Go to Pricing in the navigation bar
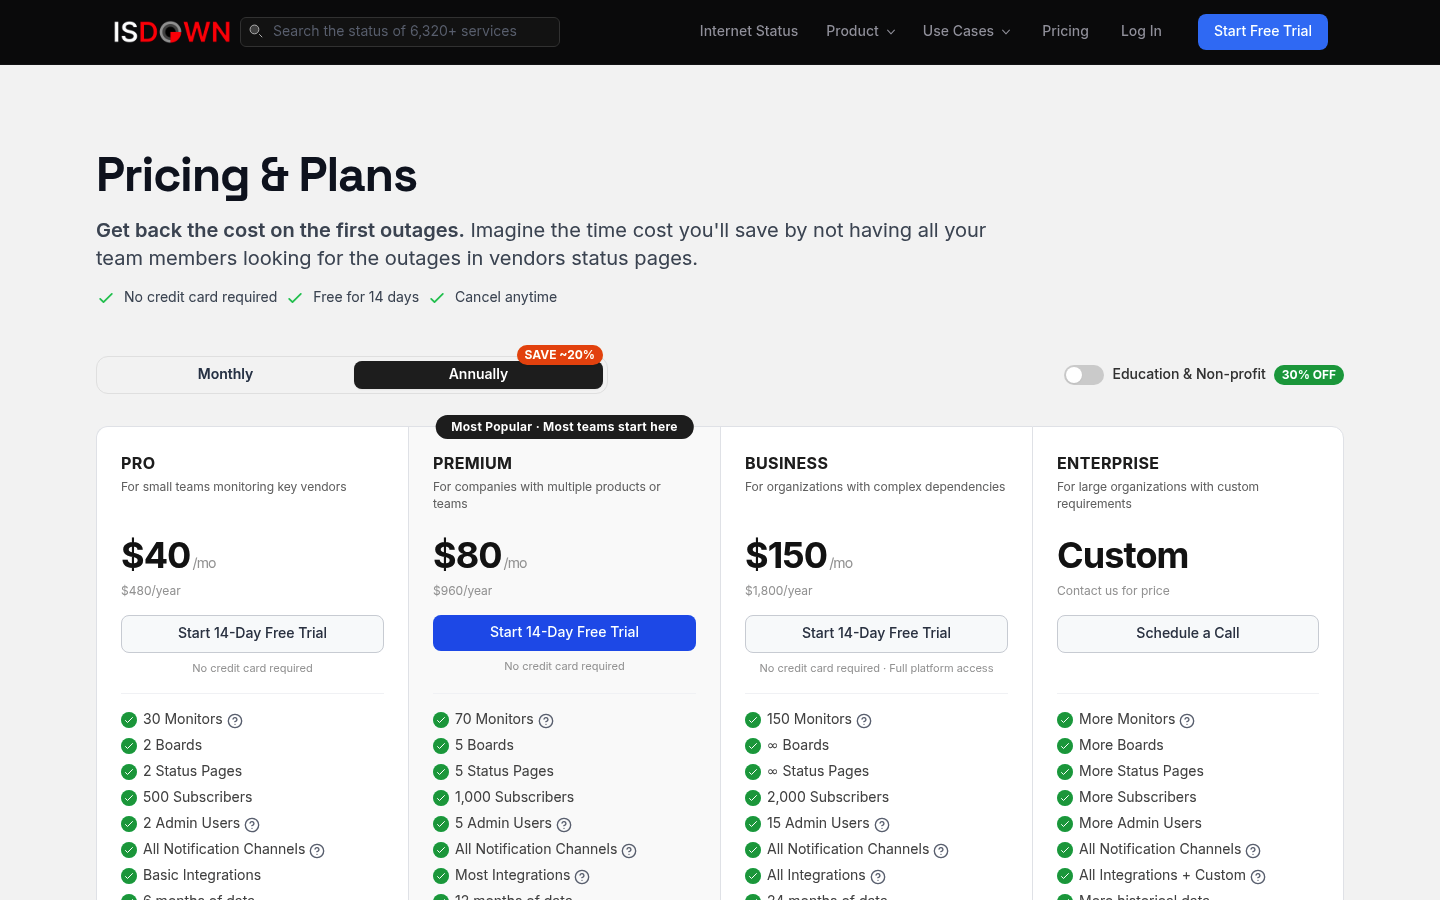 [x=1065, y=31]
